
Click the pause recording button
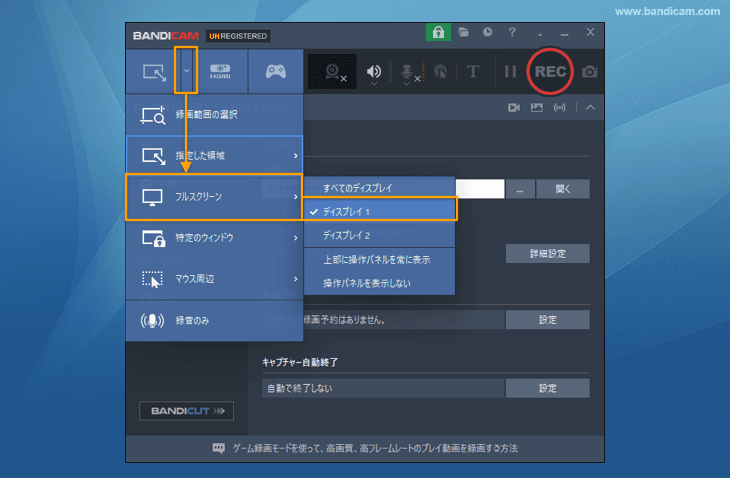point(510,72)
